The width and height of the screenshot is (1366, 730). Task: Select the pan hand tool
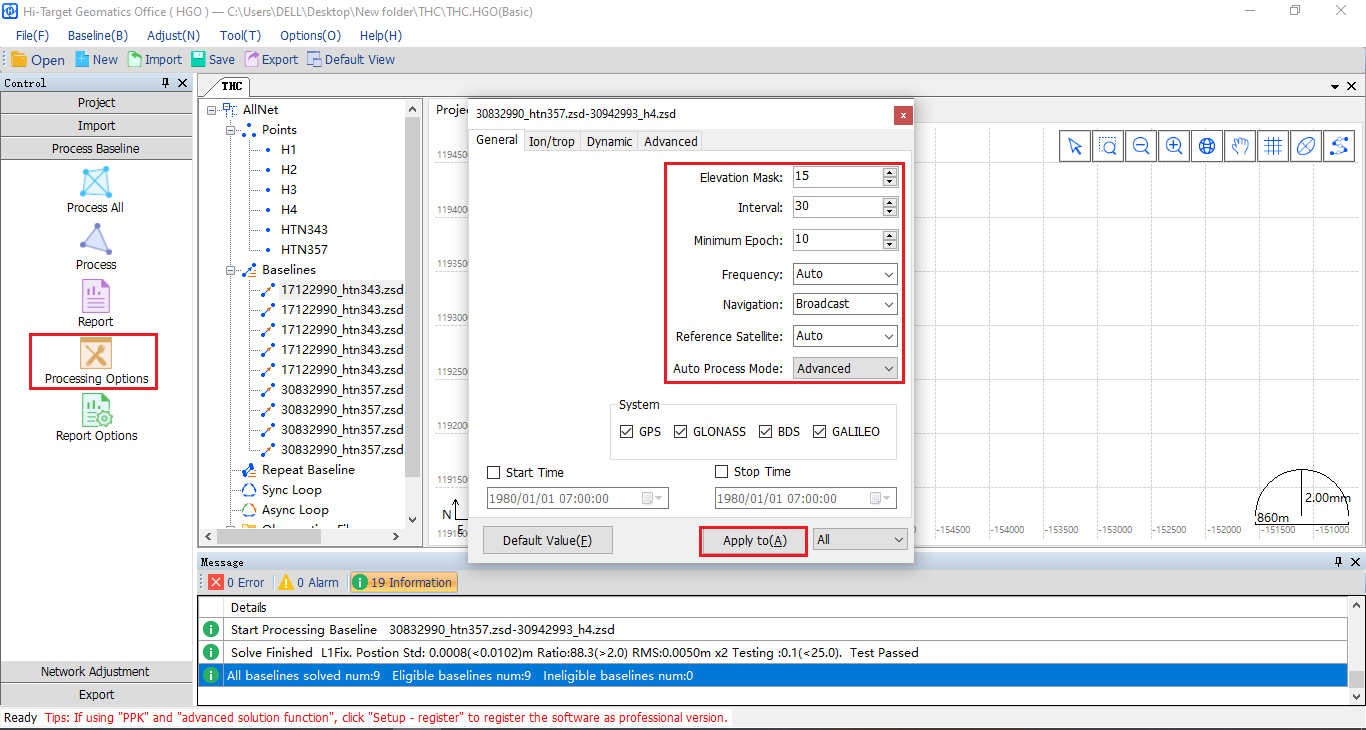1240,146
